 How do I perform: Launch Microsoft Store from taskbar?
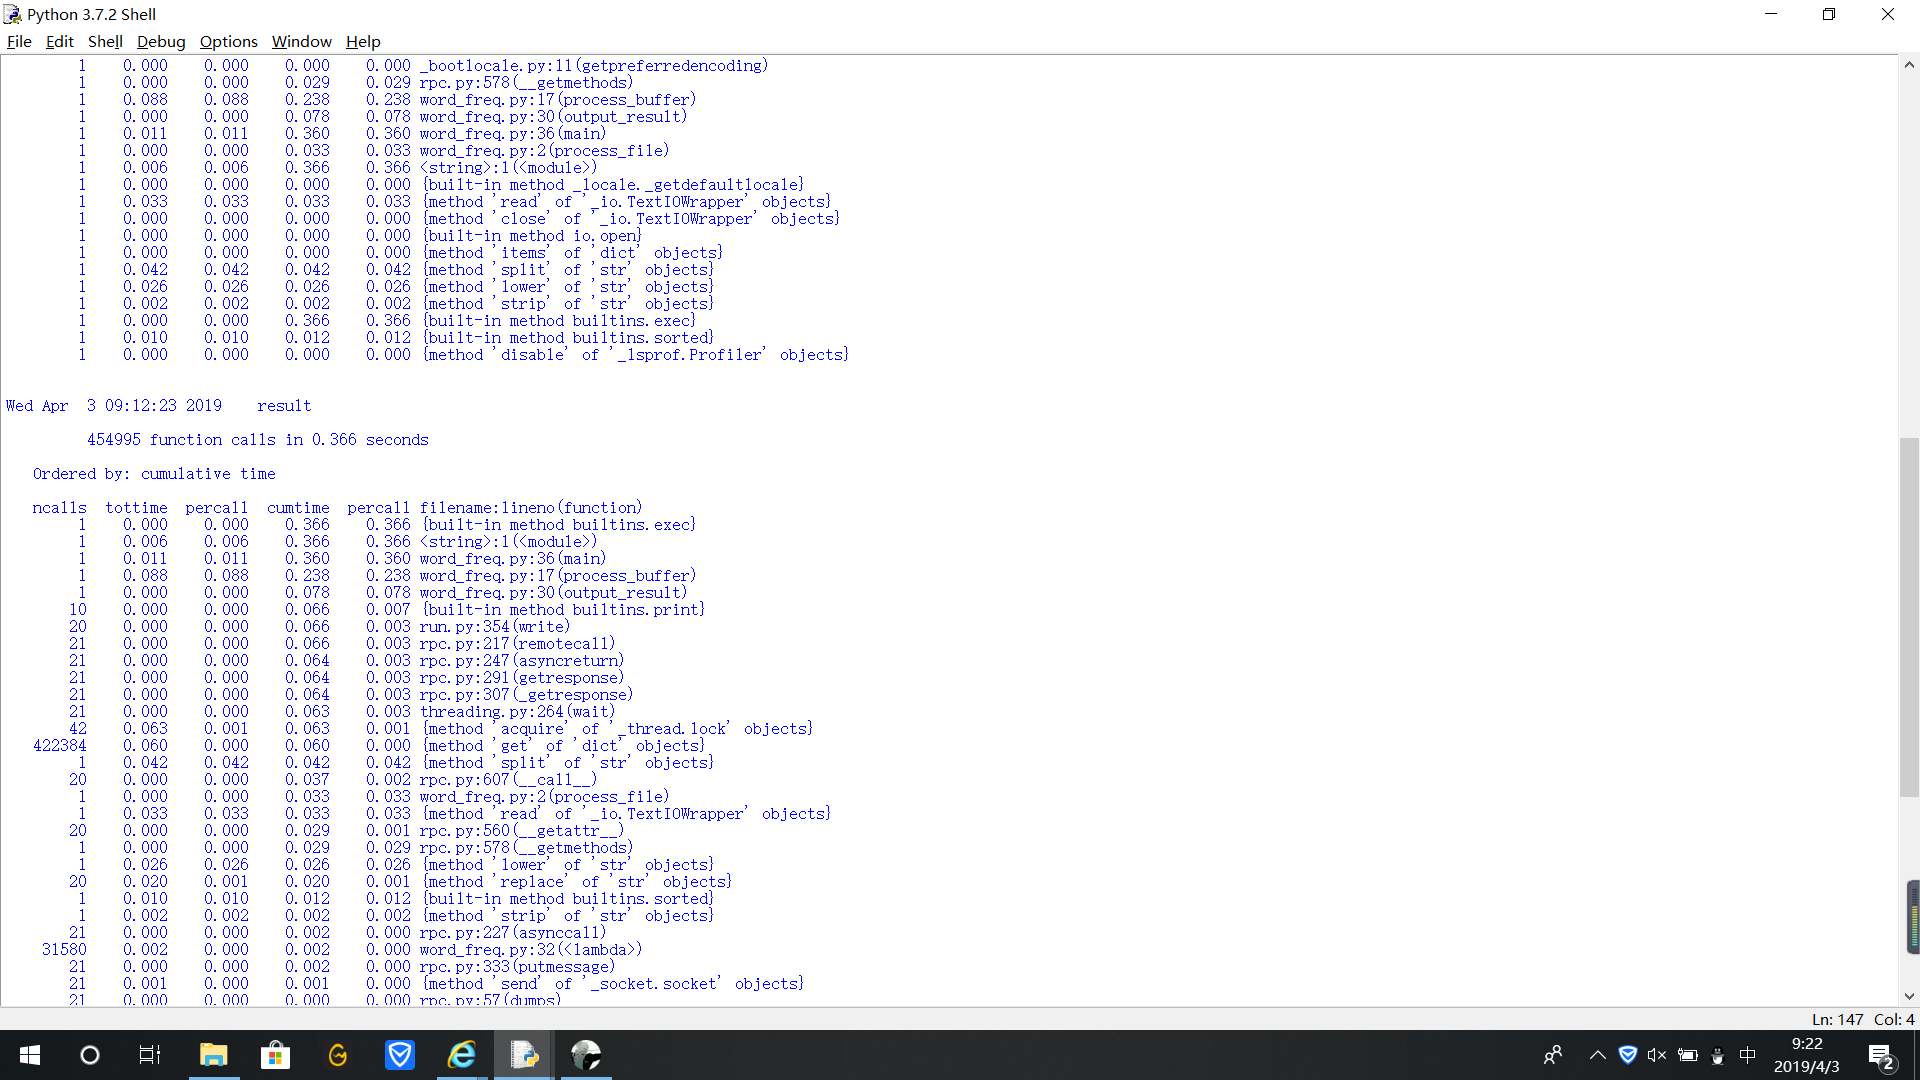point(275,1055)
